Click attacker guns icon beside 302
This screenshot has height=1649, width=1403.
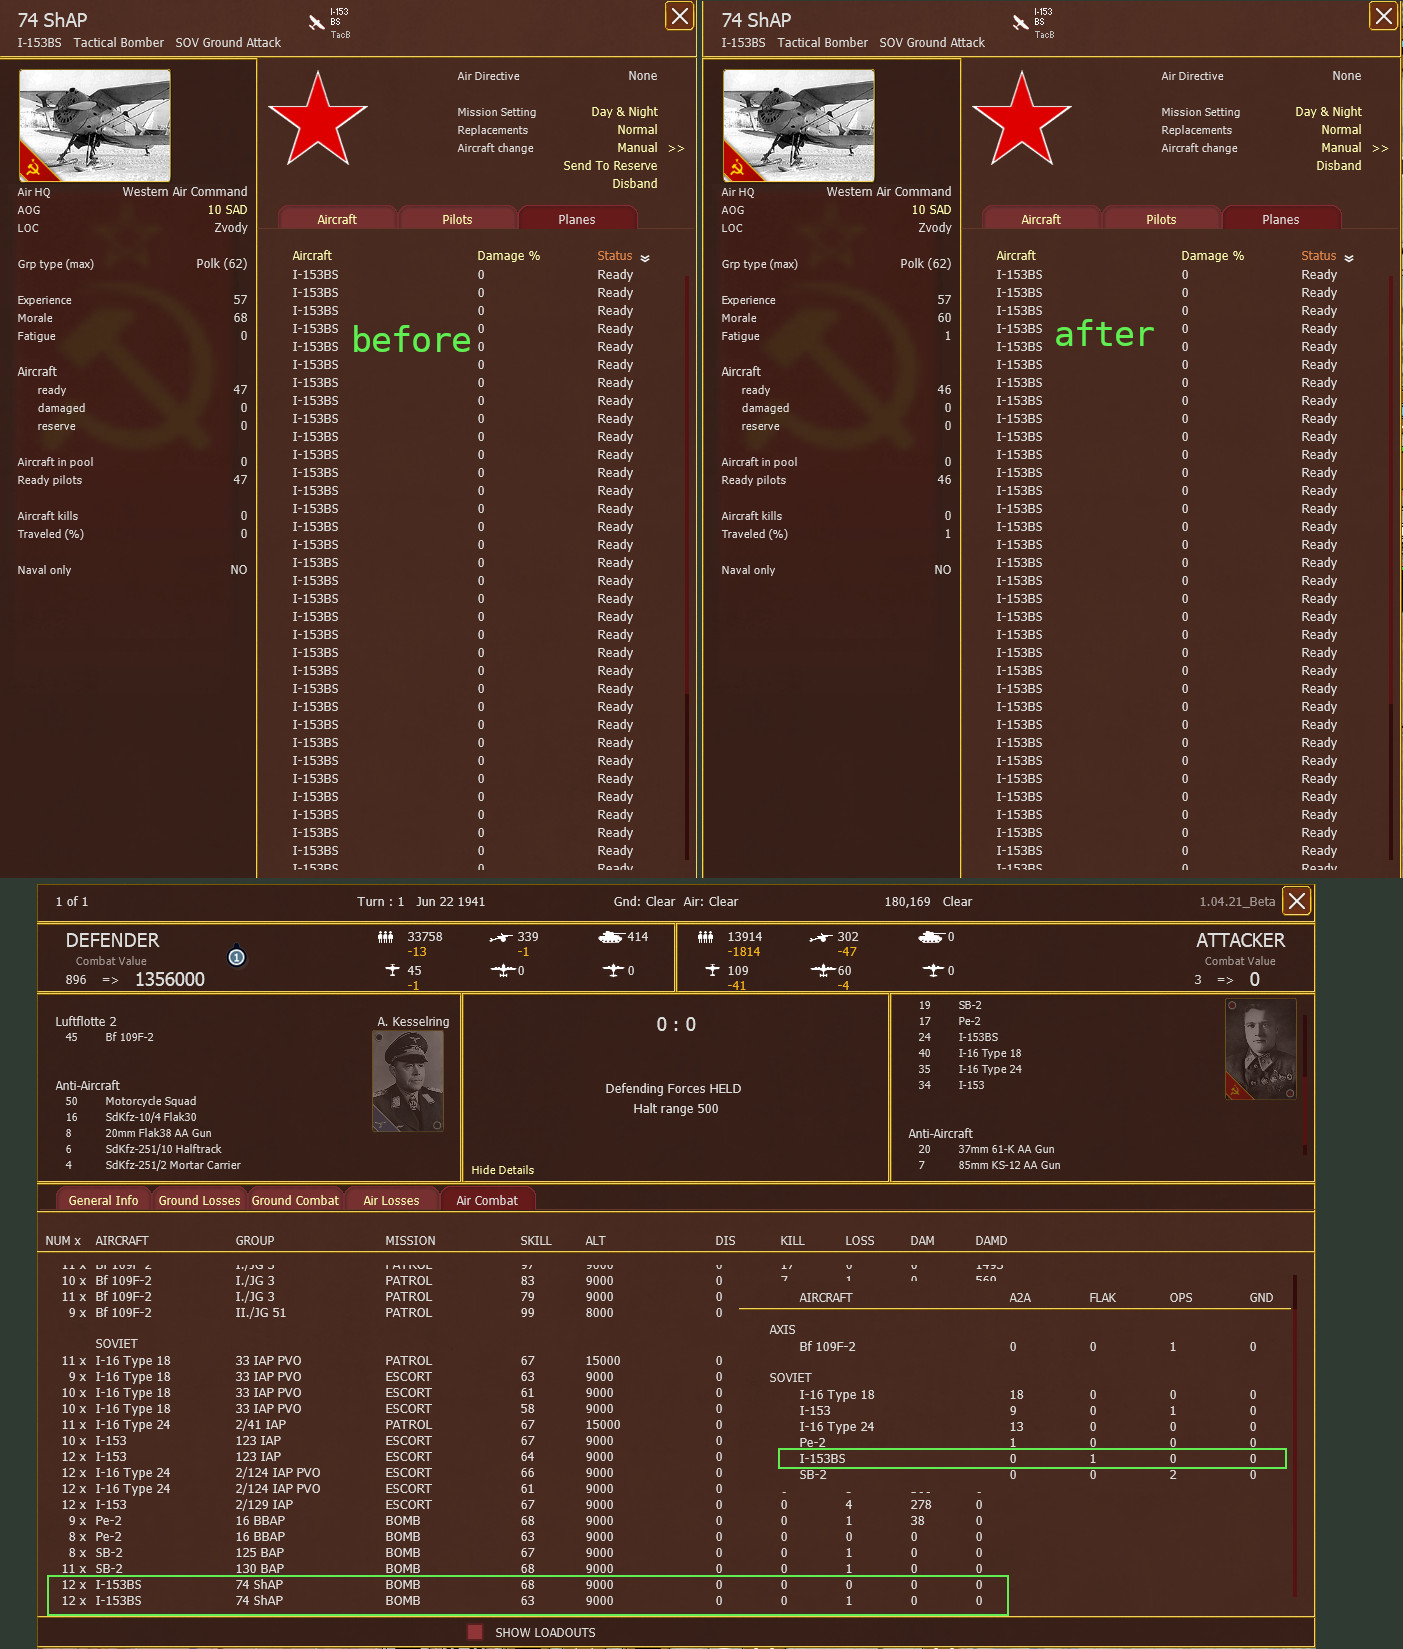820,937
